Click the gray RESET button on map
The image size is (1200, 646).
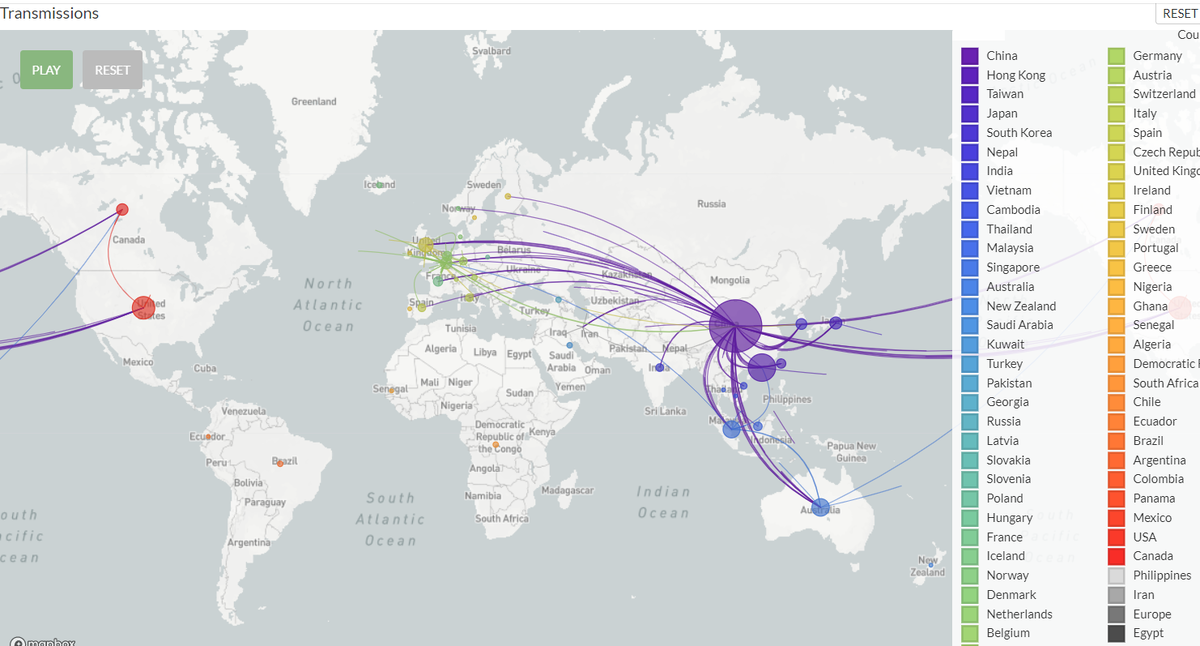(x=112, y=70)
